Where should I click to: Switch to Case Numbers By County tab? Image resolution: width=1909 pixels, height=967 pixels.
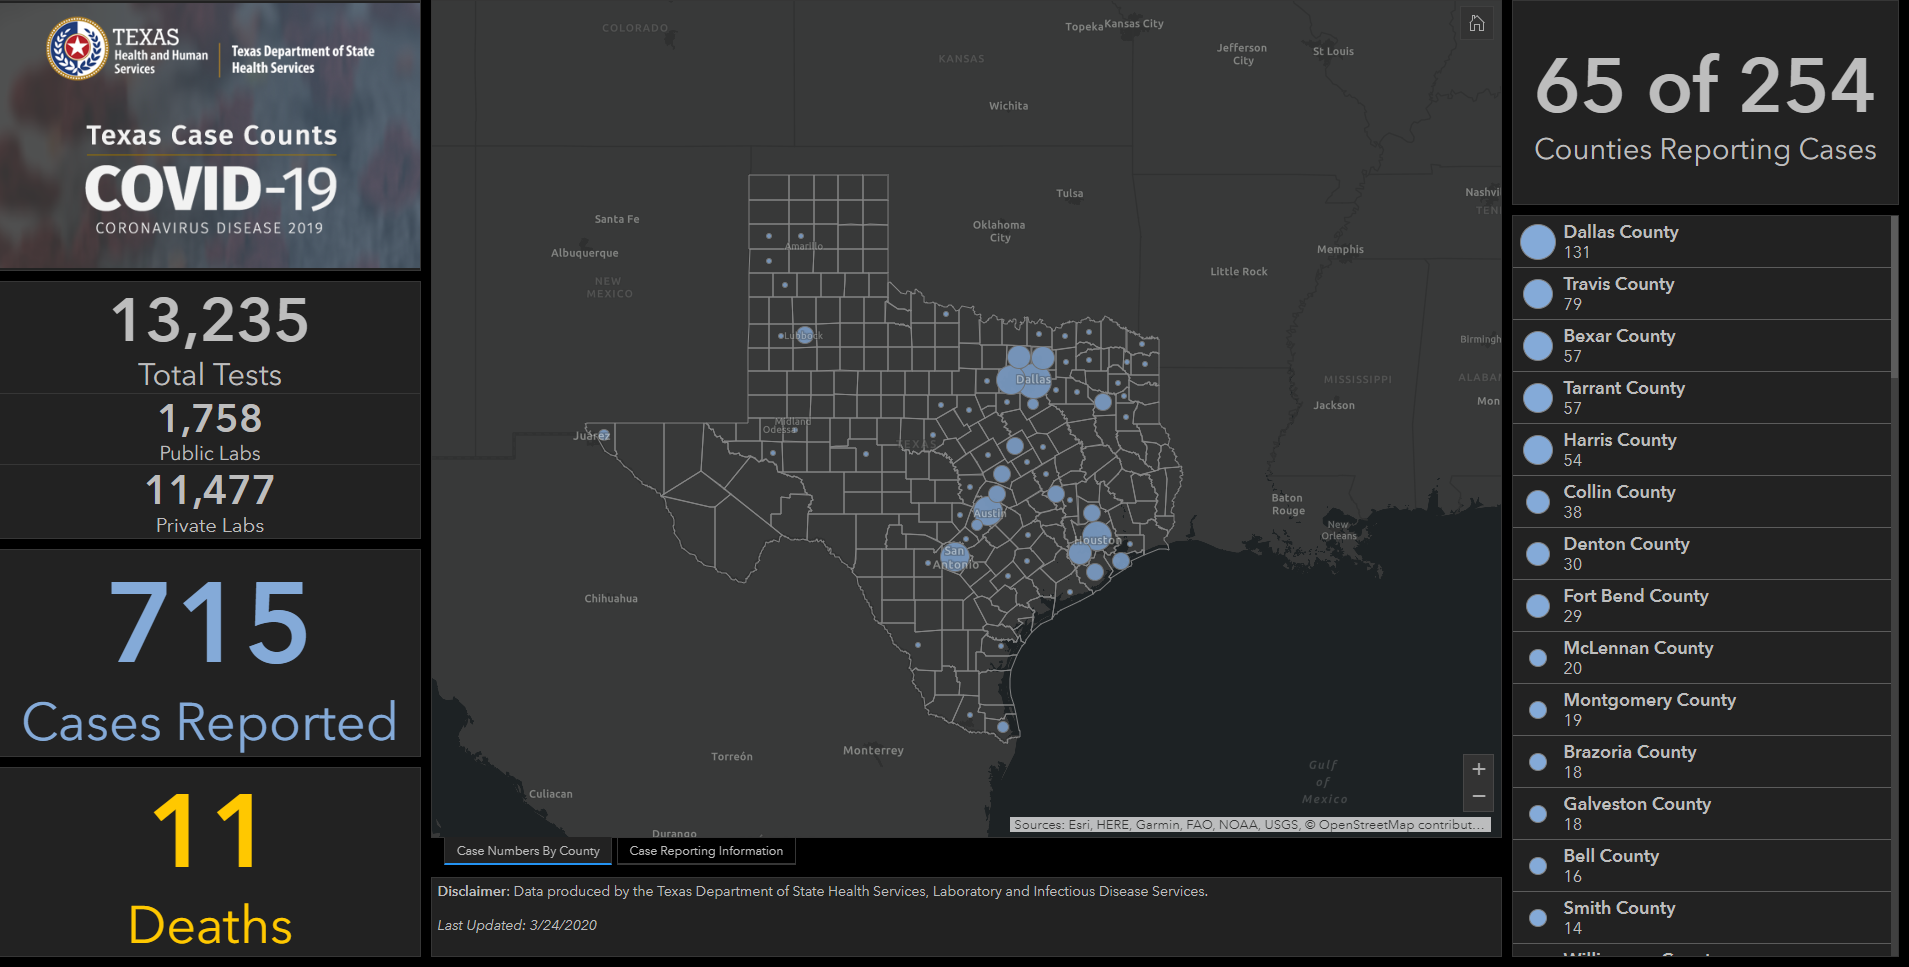(528, 851)
